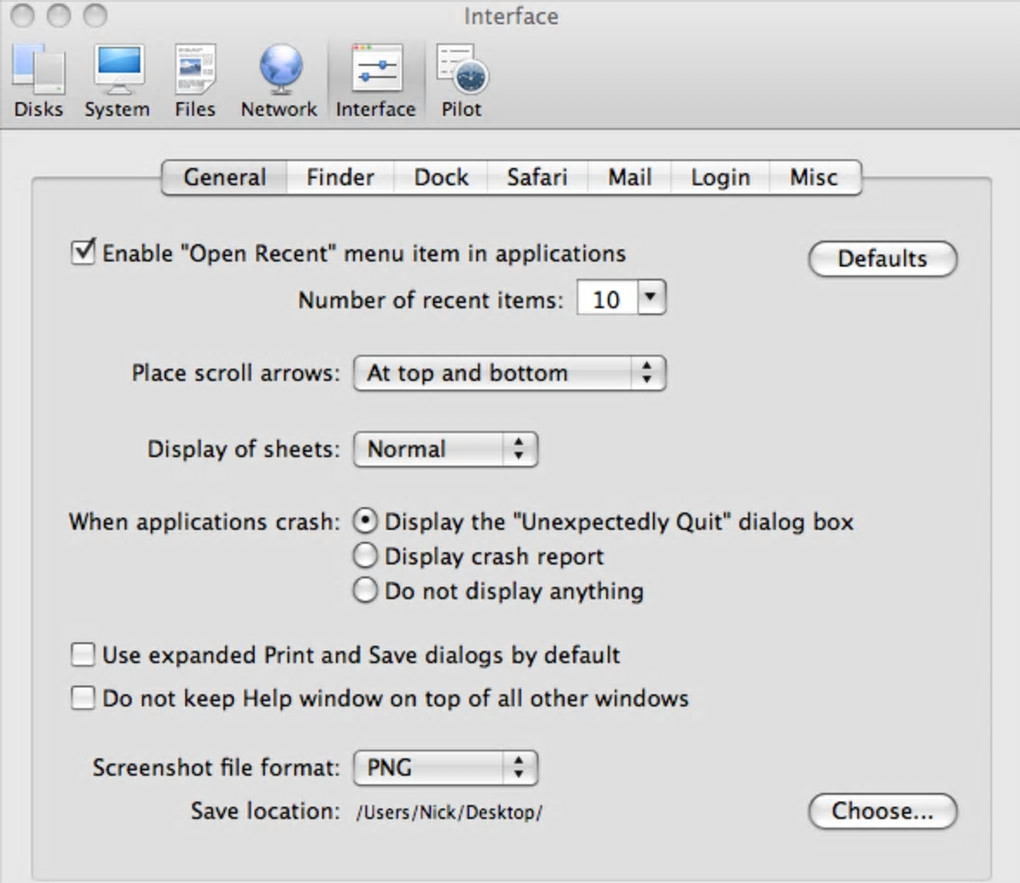Check Do not keep Help window on top
1020x883 pixels.
pyautogui.click(x=83, y=698)
